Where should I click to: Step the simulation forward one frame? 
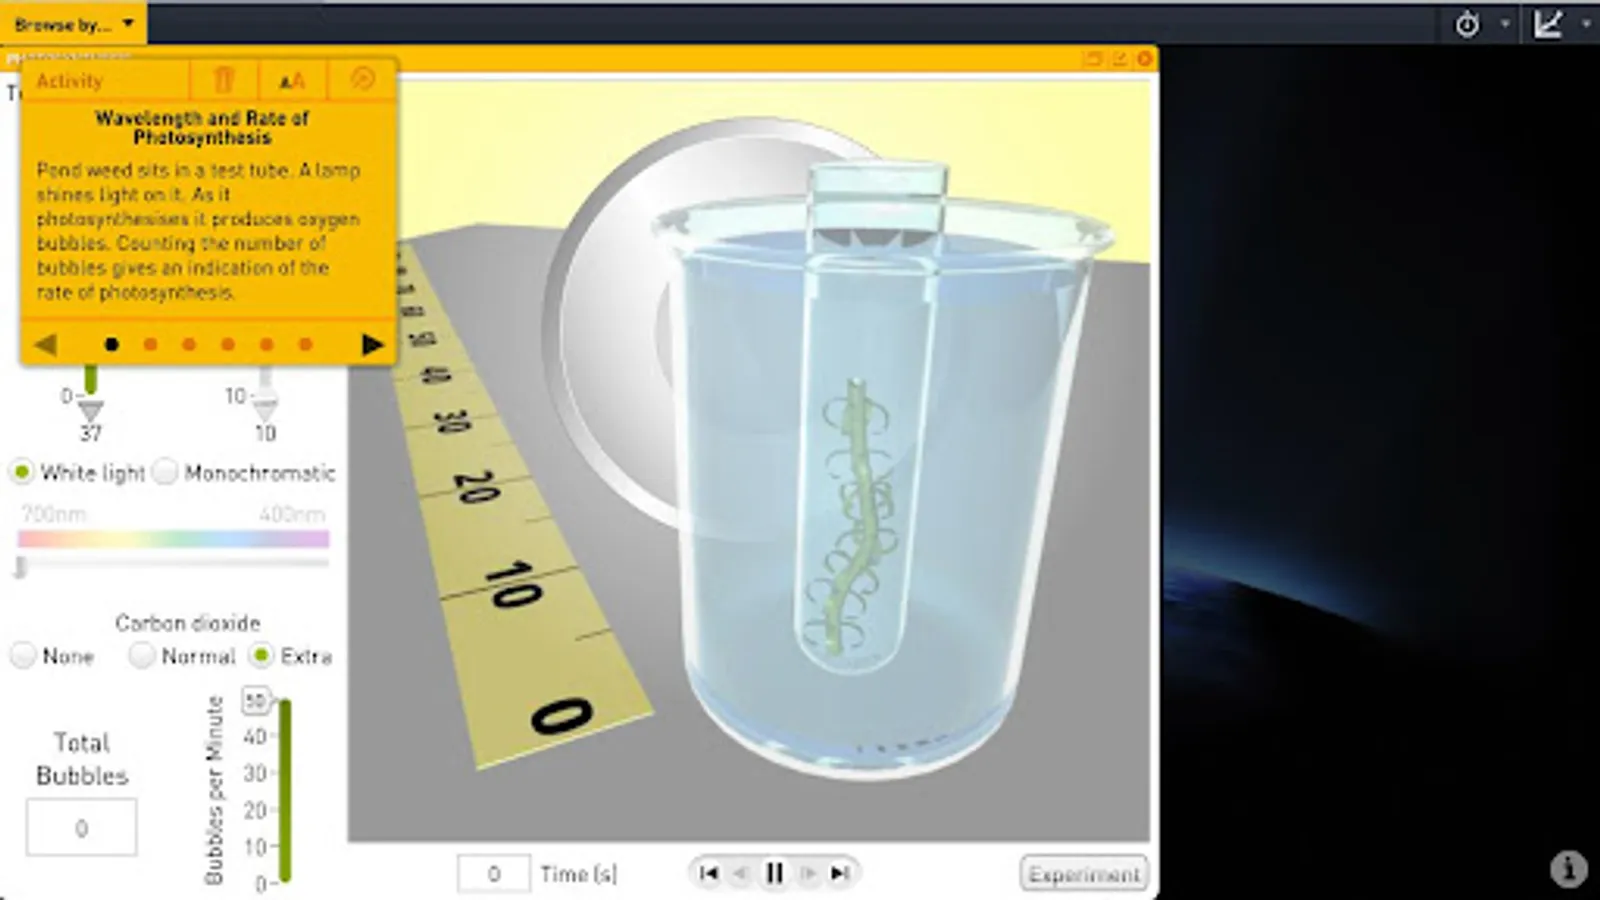coord(808,873)
